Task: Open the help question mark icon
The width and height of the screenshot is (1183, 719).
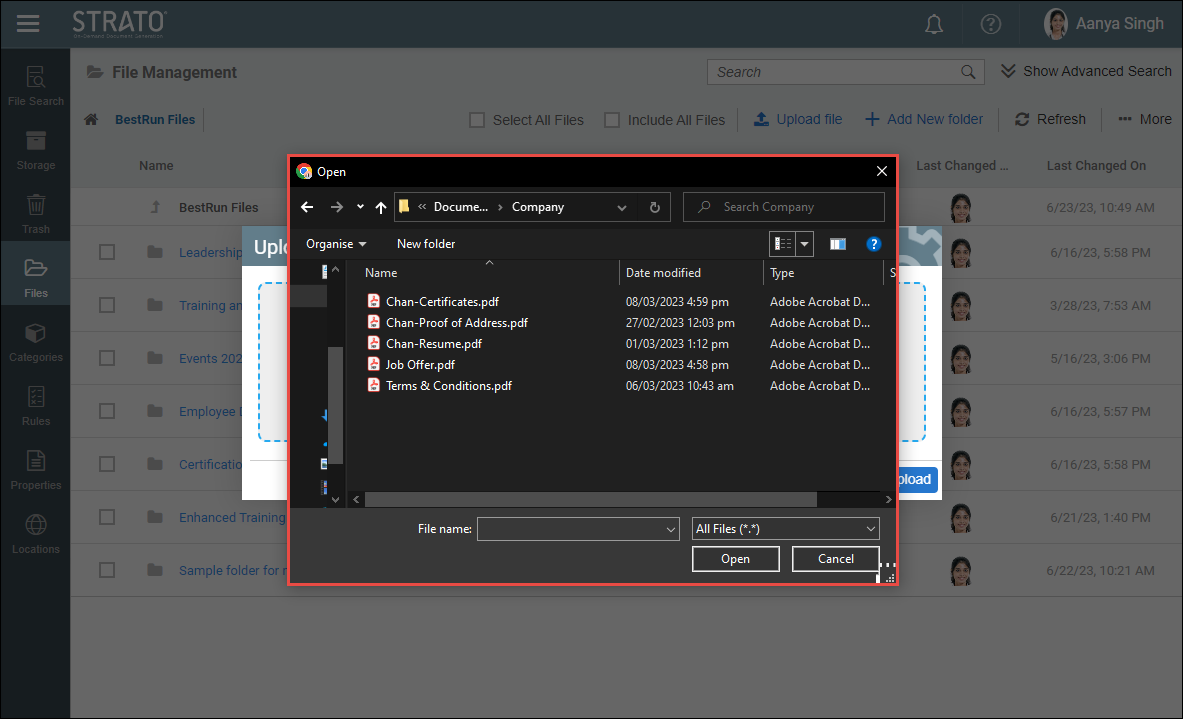Action: [x=990, y=24]
